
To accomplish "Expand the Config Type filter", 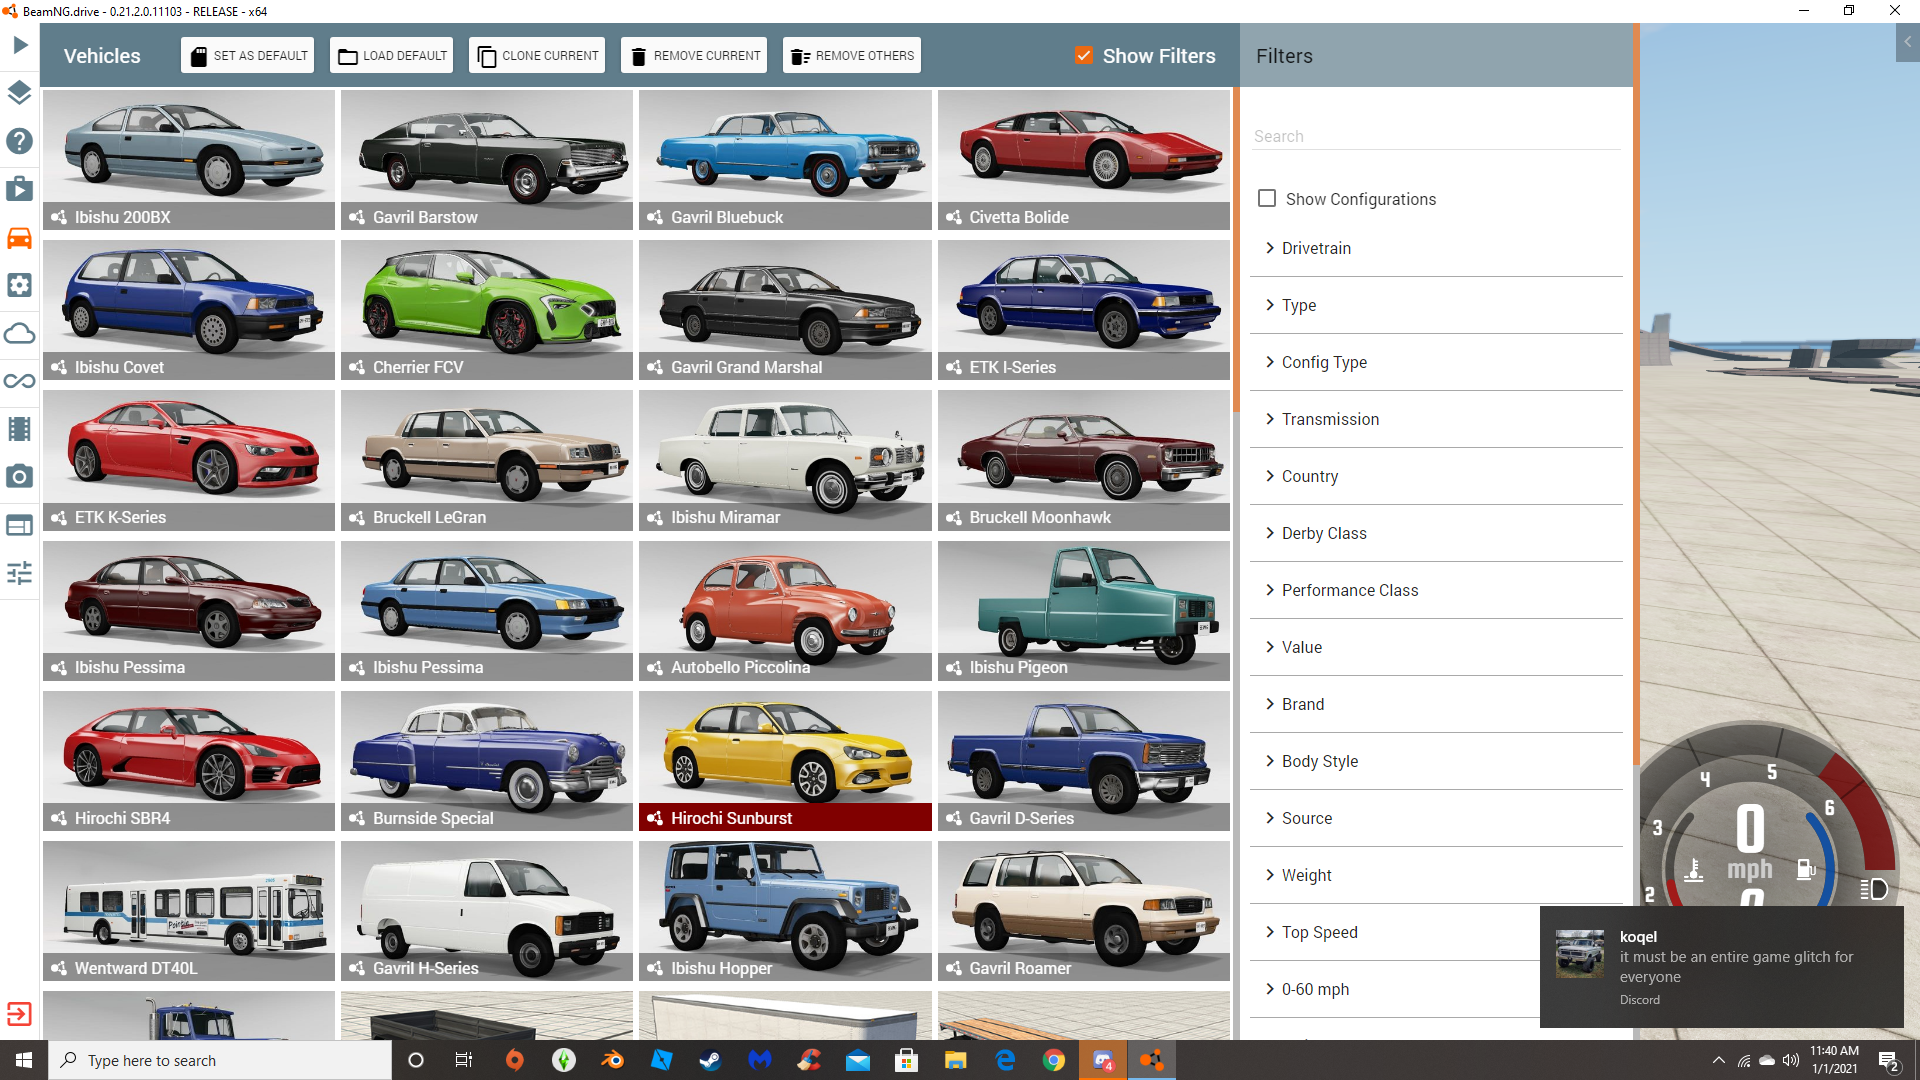I will (x=1436, y=362).
